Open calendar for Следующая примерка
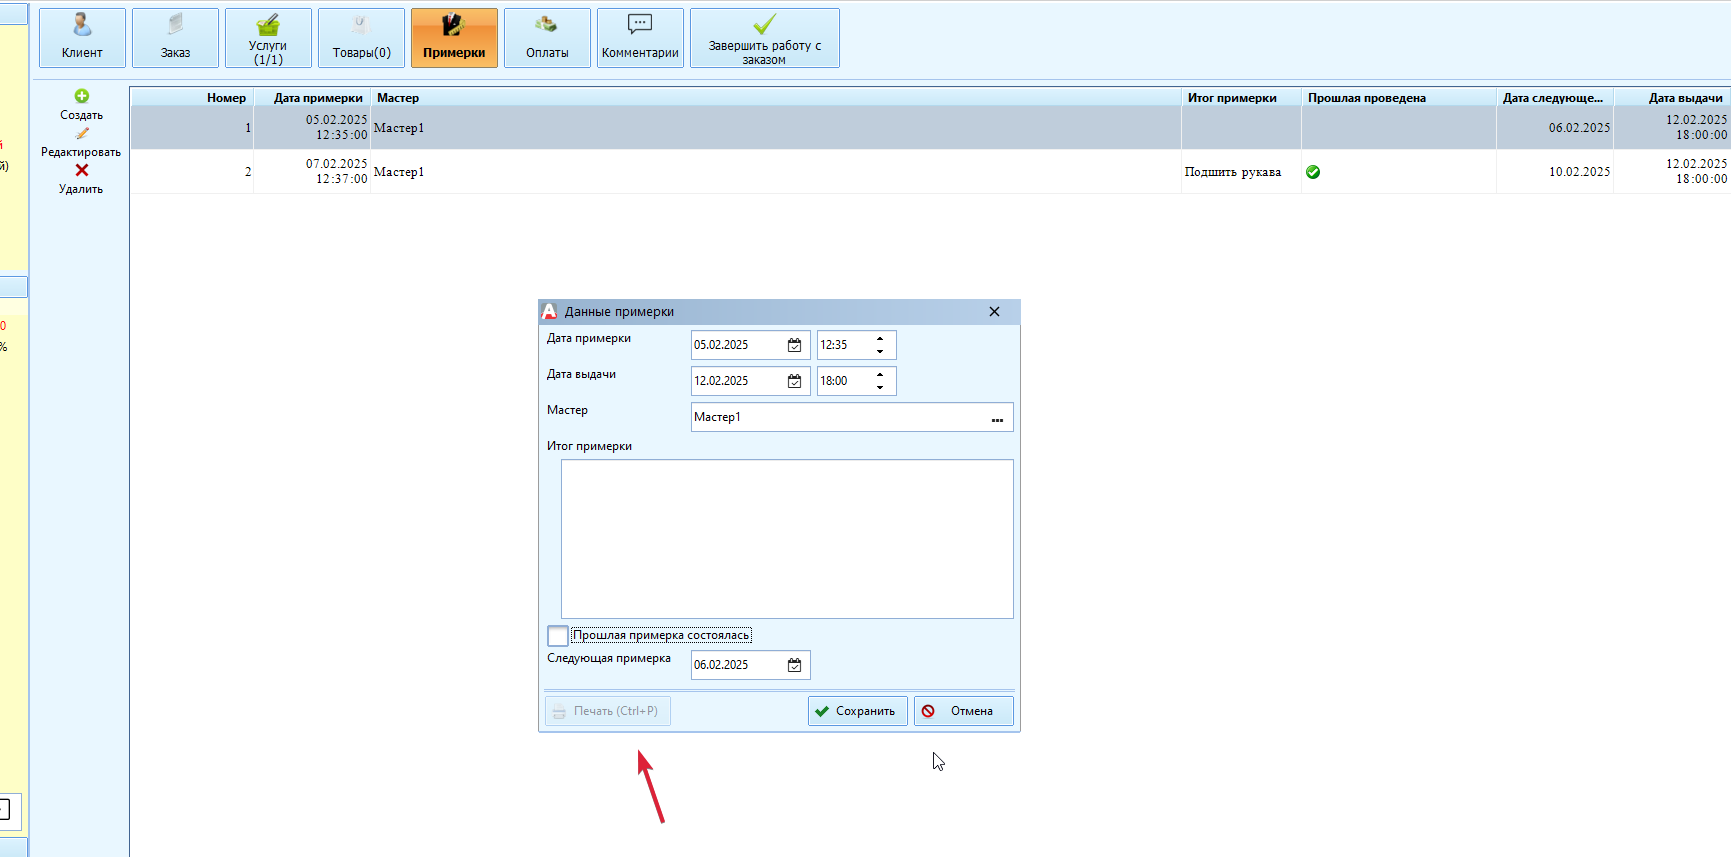Image resolution: width=1731 pixels, height=857 pixels. coord(794,665)
